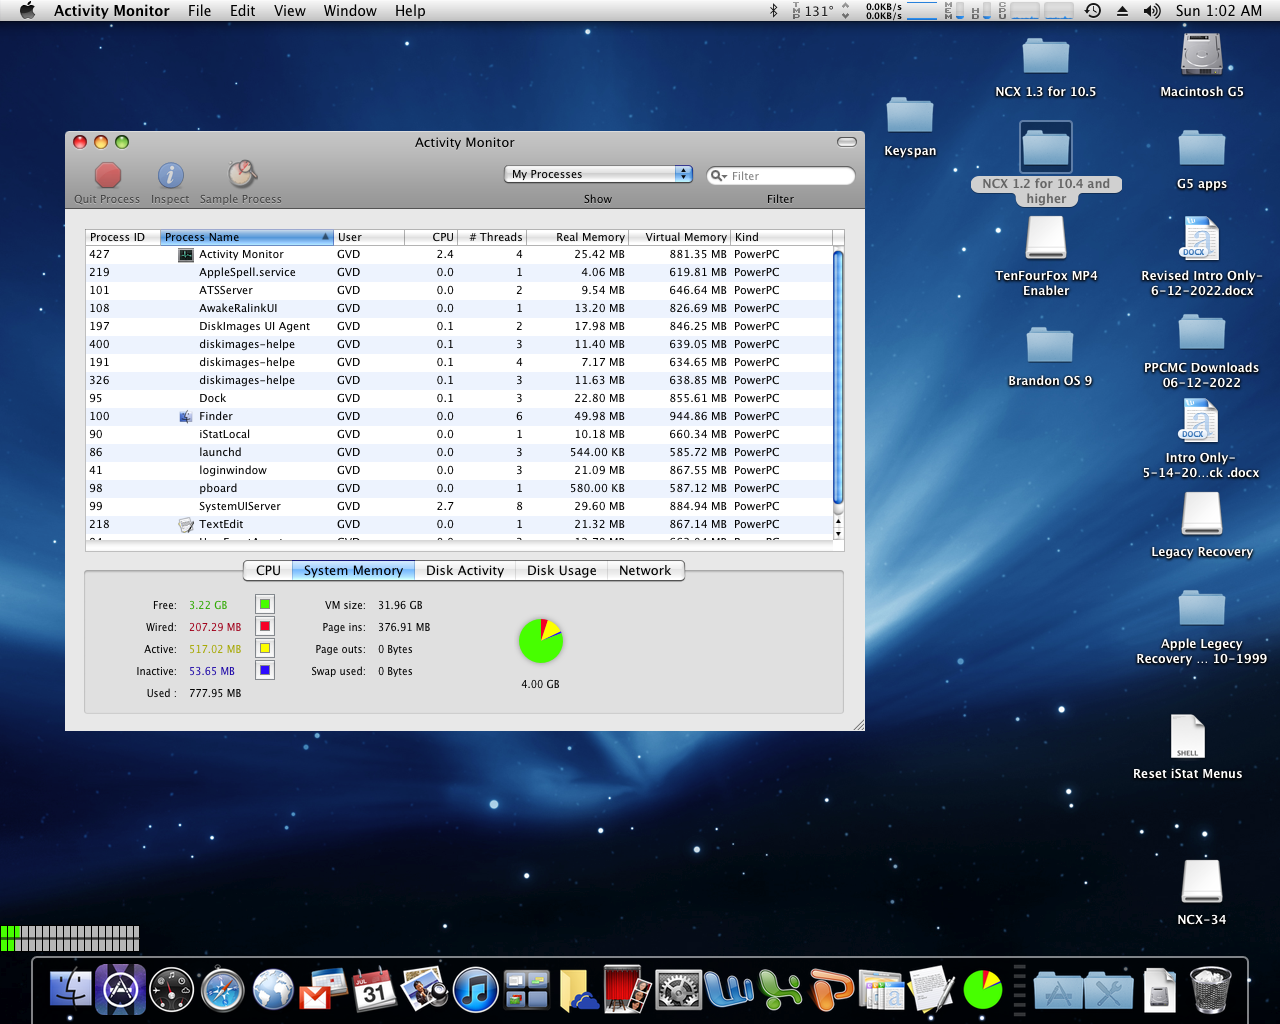Select the System Memory tab

[x=353, y=570]
